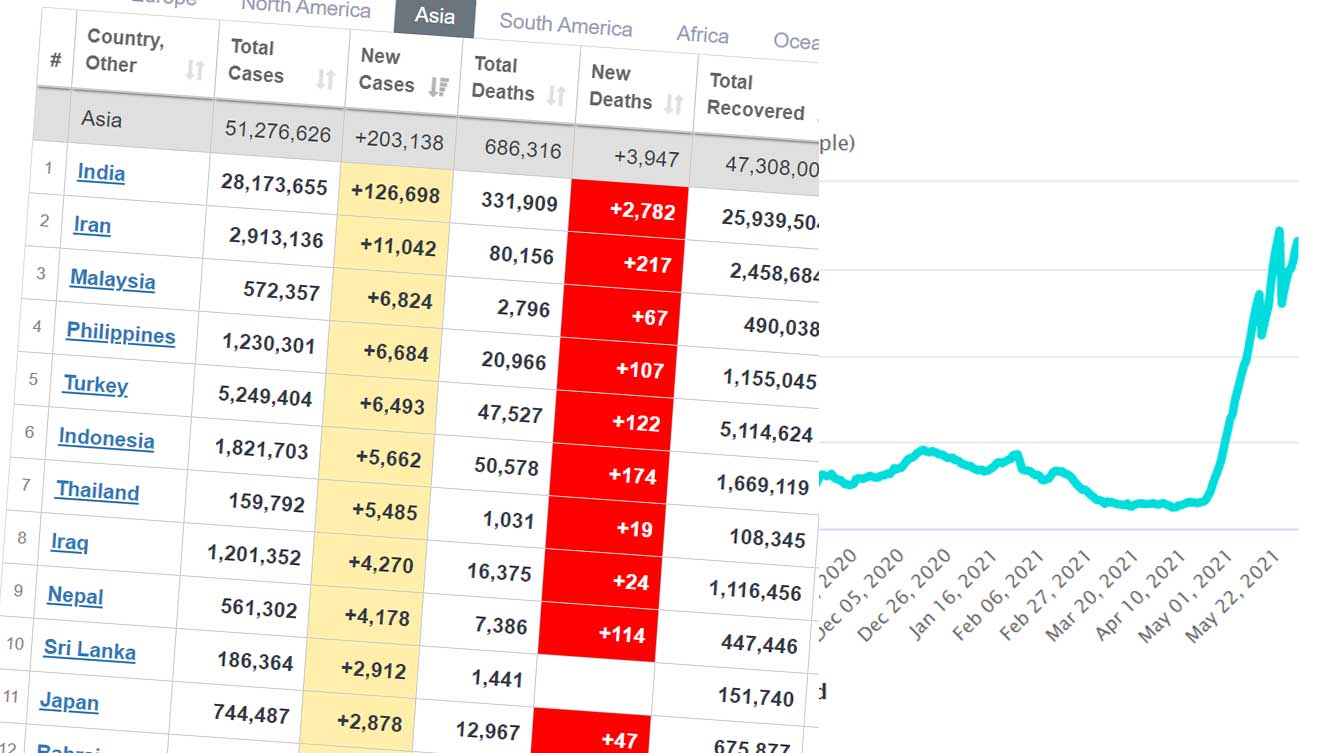Sort by Total Deaths column arrows
Screen dimensions: 1329x753
pos(556,96)
